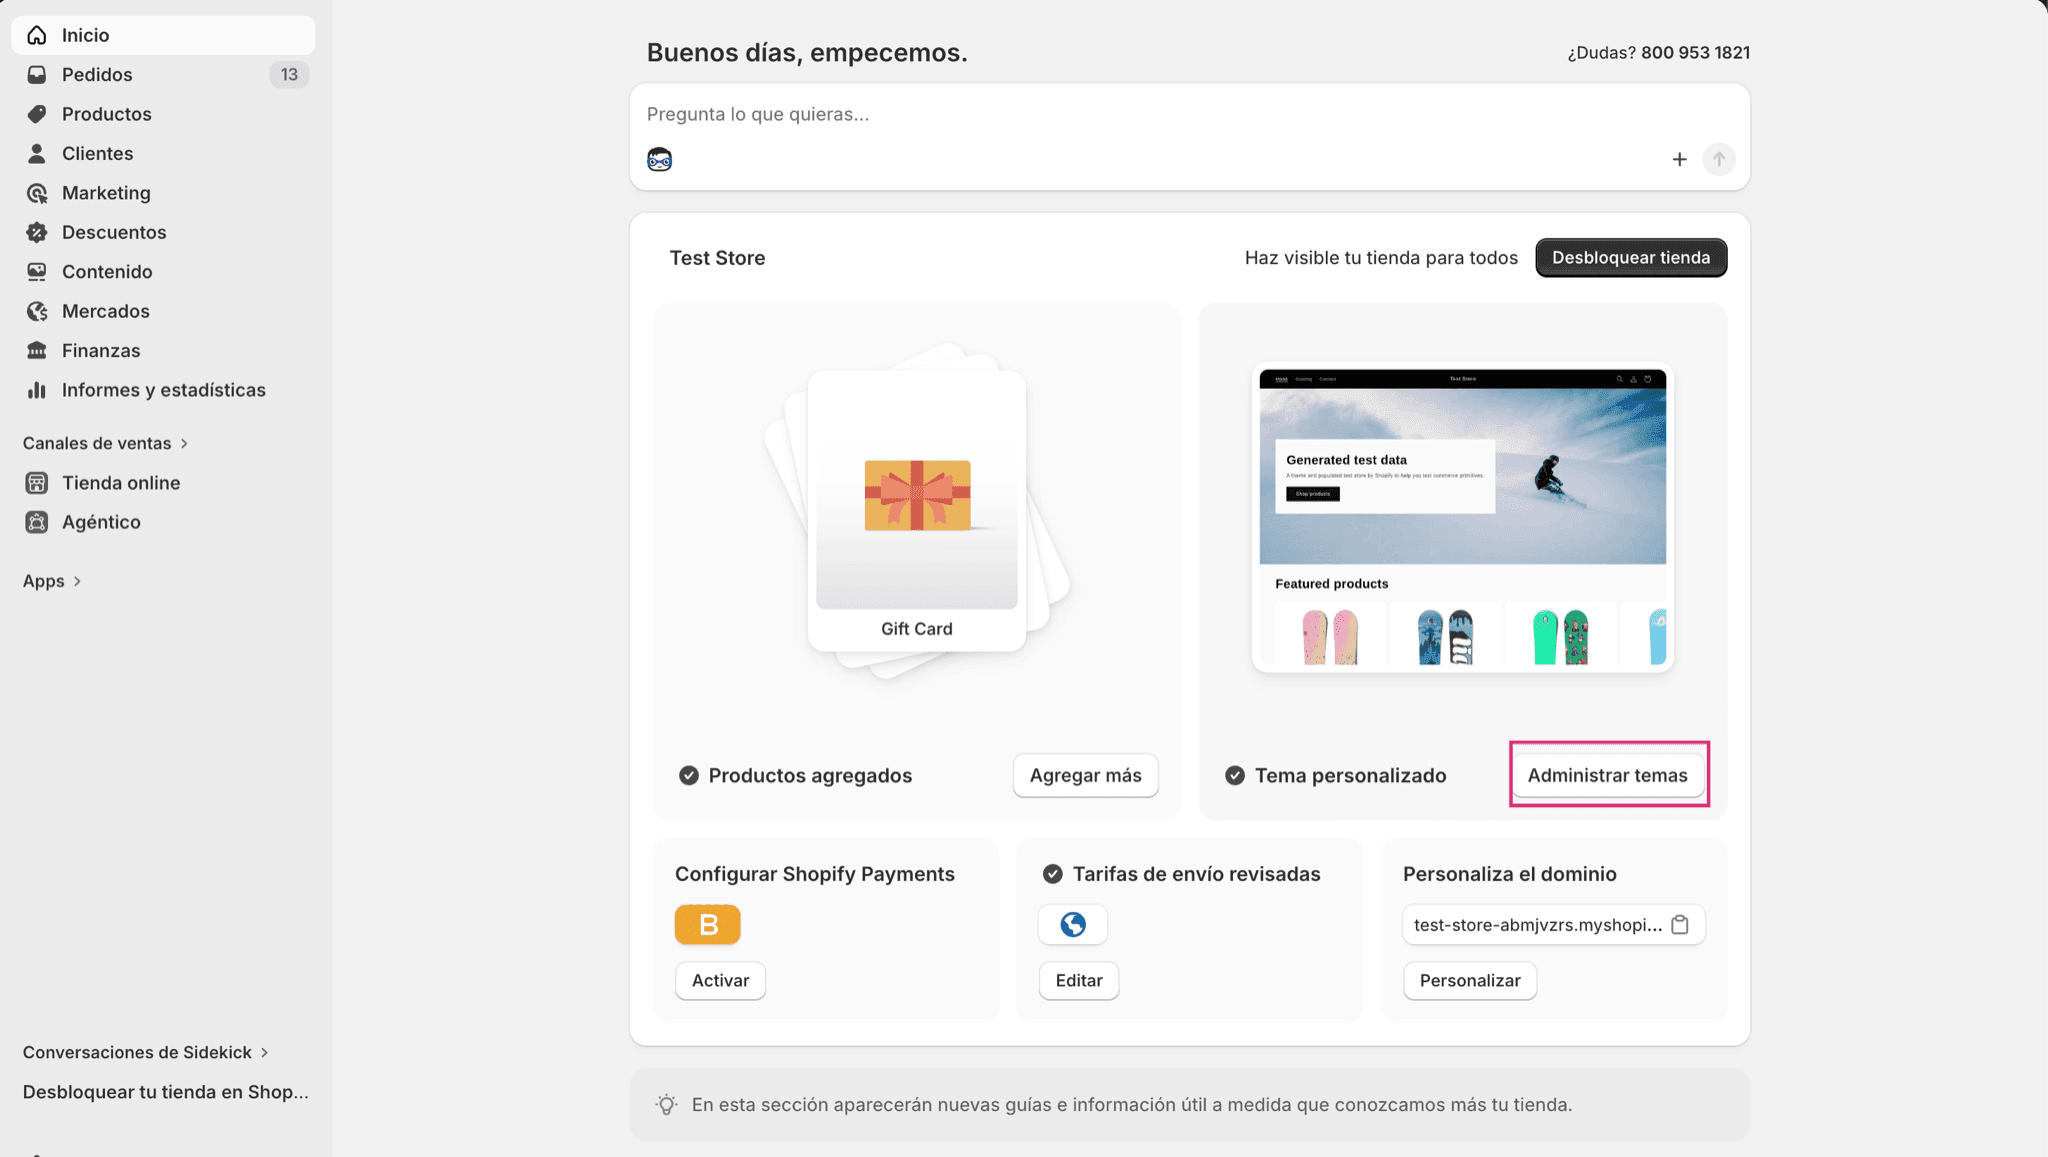This screenshot has width=2048, height=1157.
Task: Click the Finanzas bank icon
Action: 37,350
